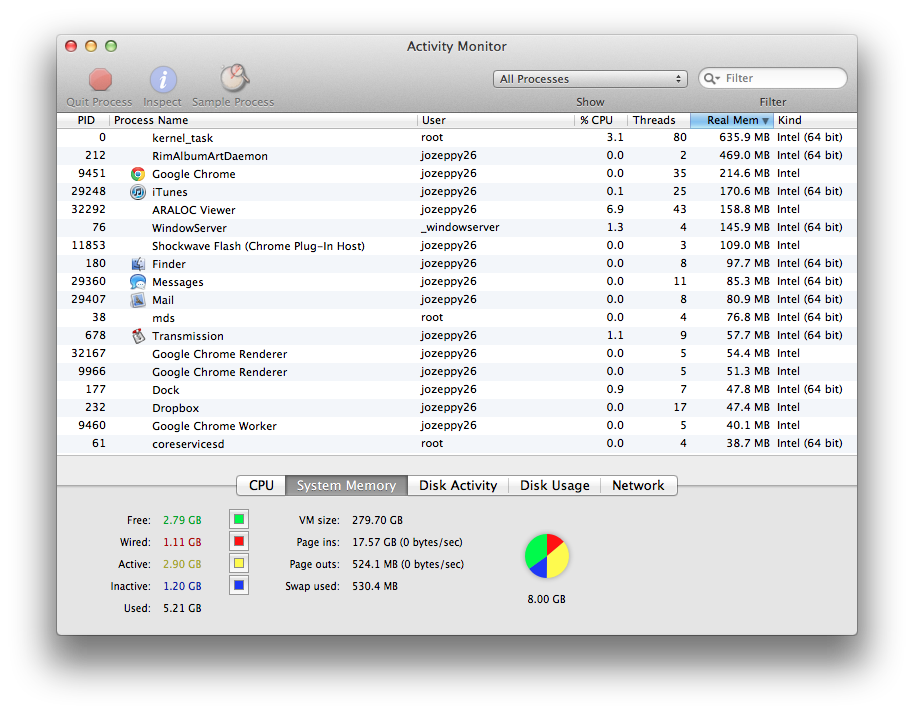Image resolution: width=914 pixels, height=714 pixels.
Task: Click the Page ins 17.57 GB value
Action: click(x=407, y=542)
